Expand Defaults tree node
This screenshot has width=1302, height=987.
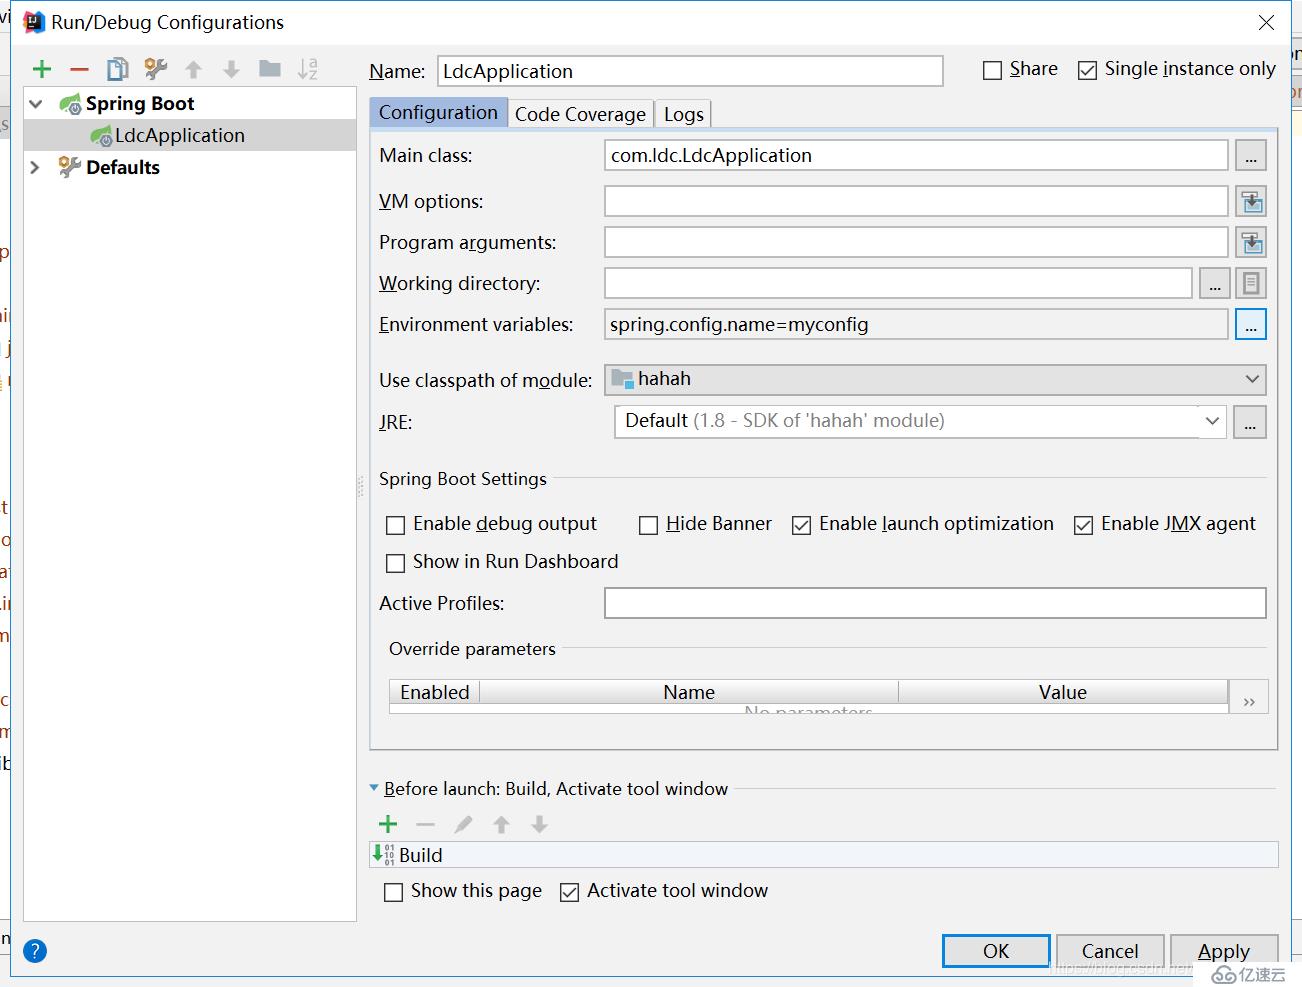point(35,167)
